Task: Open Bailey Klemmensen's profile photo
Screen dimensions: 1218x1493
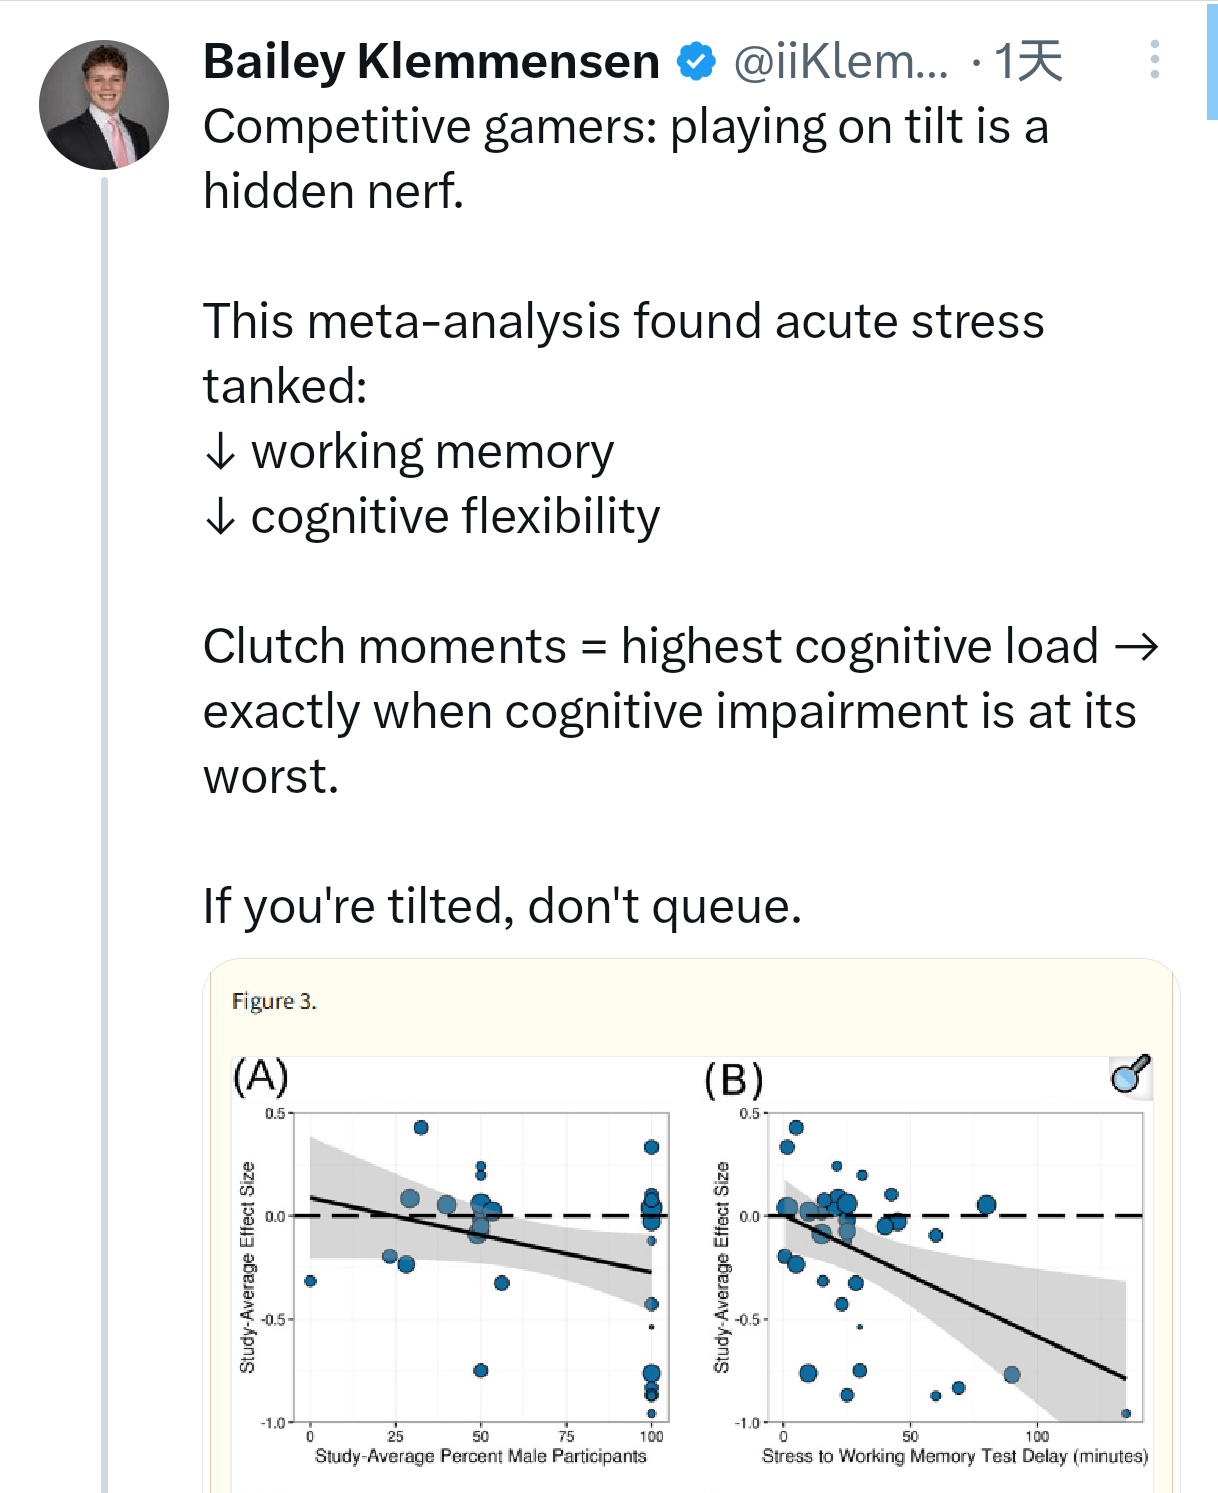Action: click(x=103, y=104)
